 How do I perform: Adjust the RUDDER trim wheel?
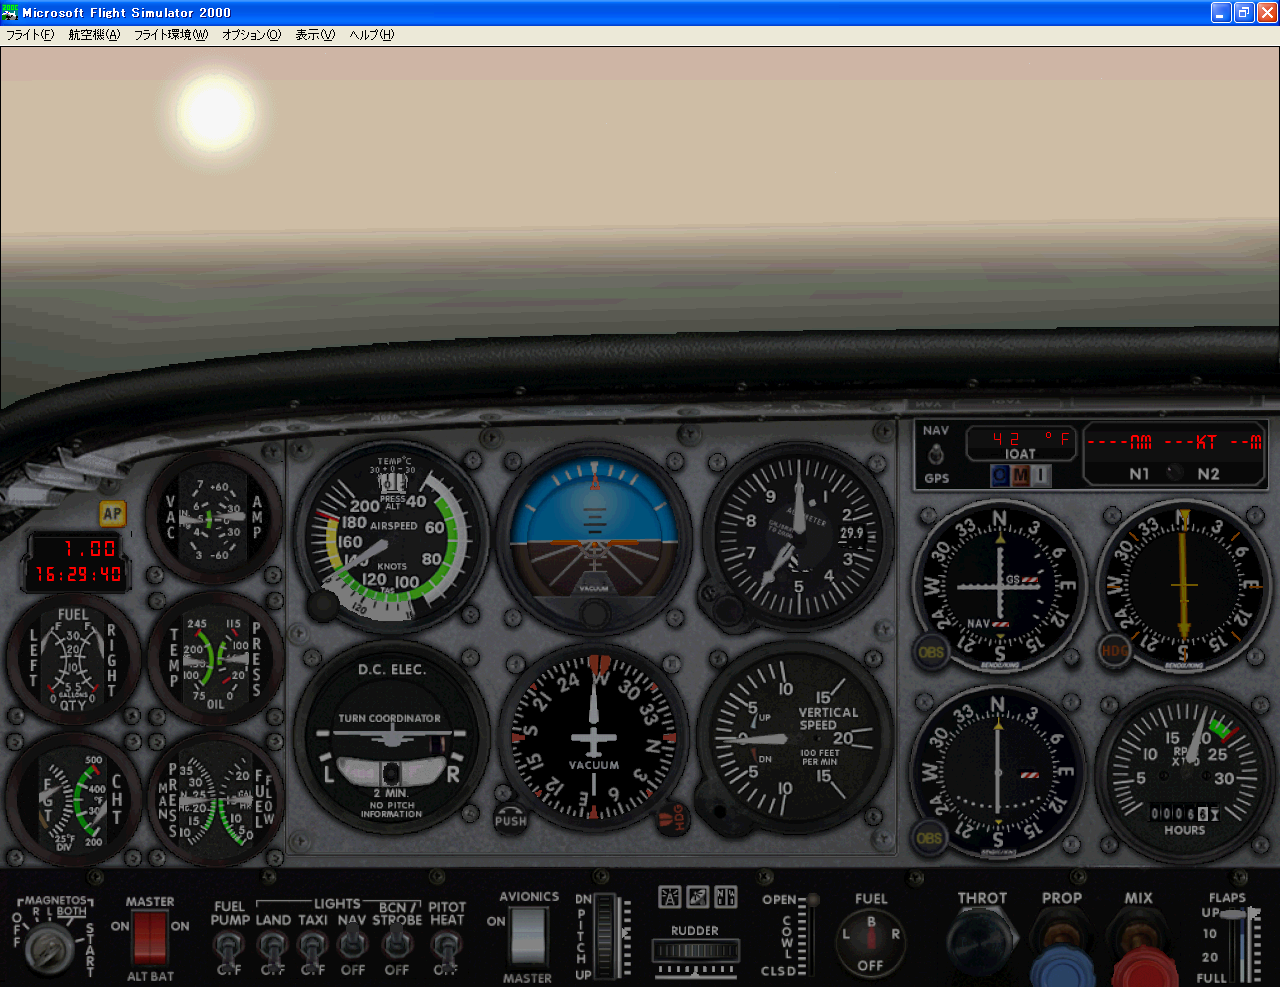click(695, 949)
